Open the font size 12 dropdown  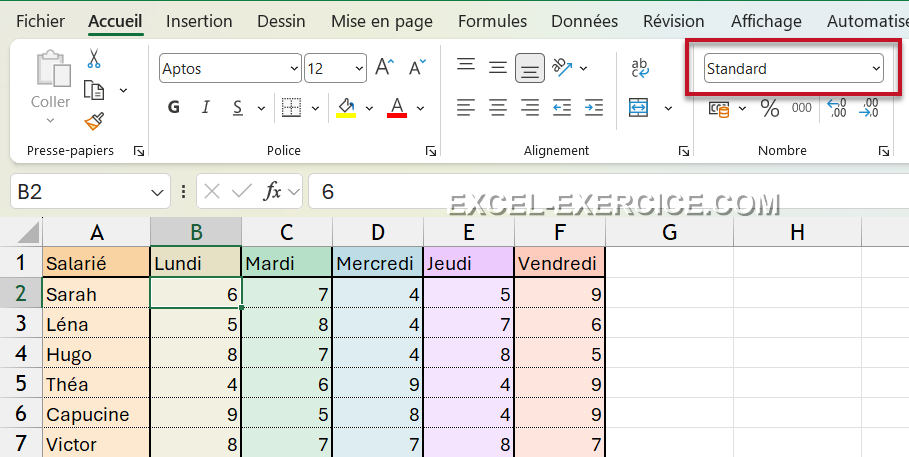(x=359, y=69)
